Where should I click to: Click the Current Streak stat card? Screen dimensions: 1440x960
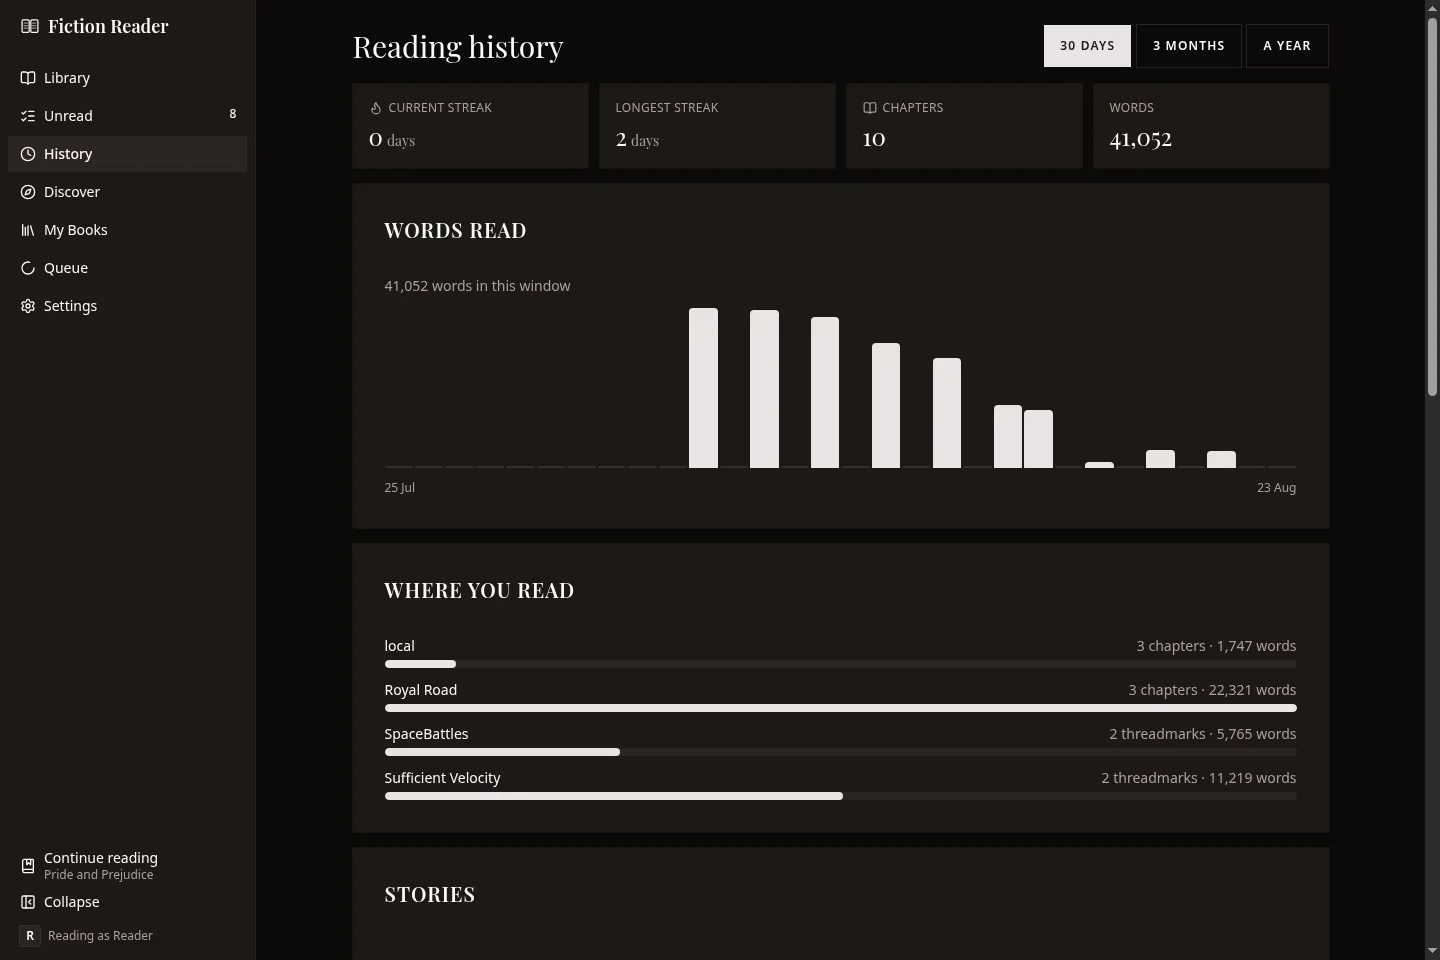point(470,126)
